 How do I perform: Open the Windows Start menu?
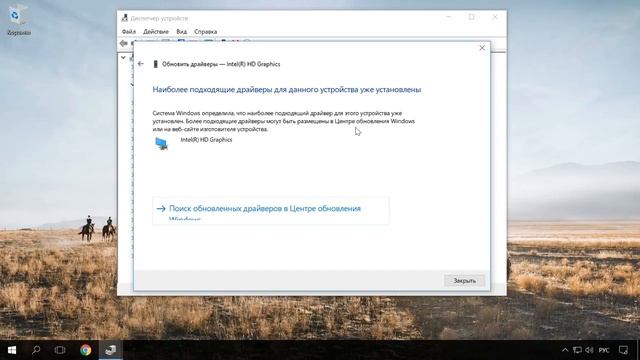[12, 350]
